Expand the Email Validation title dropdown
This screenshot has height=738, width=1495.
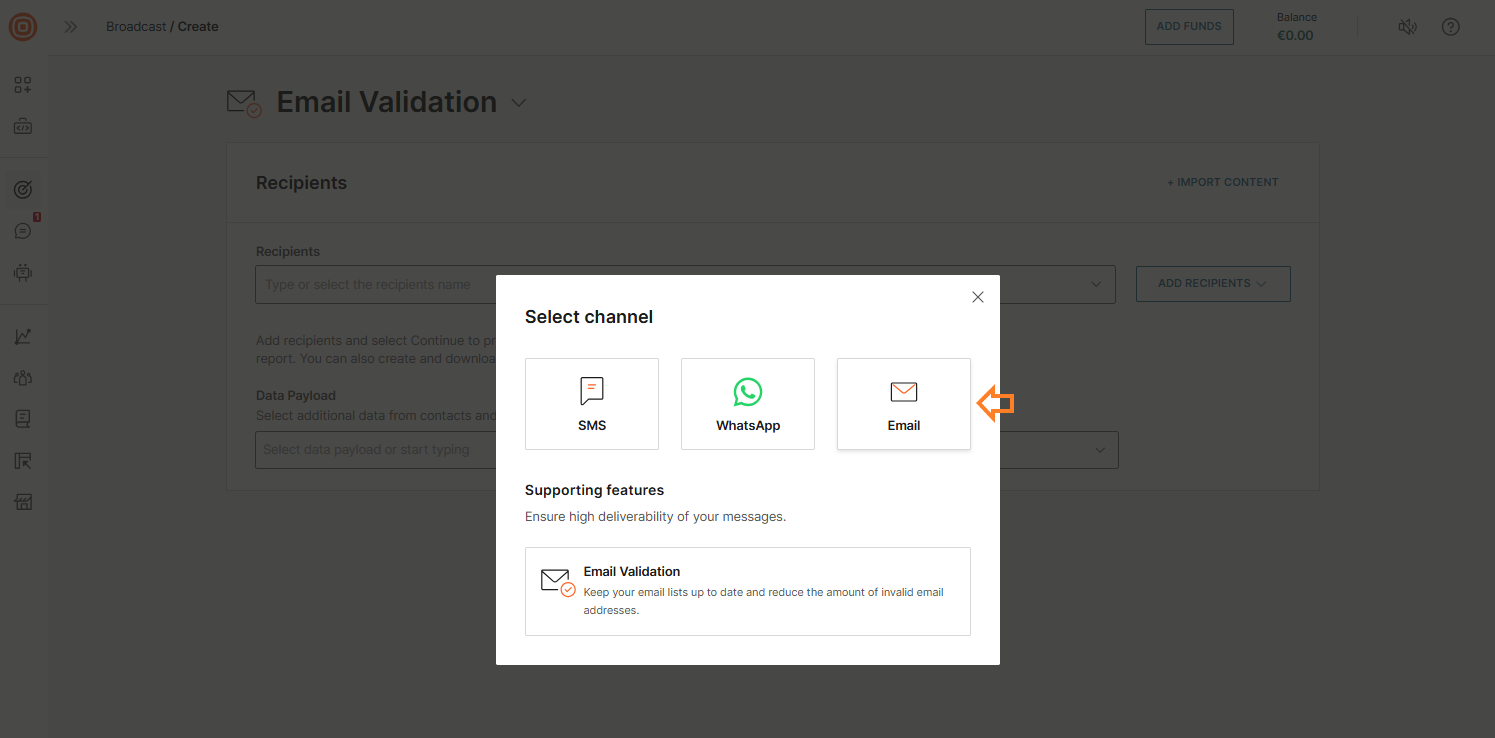[x=518, y=103]
